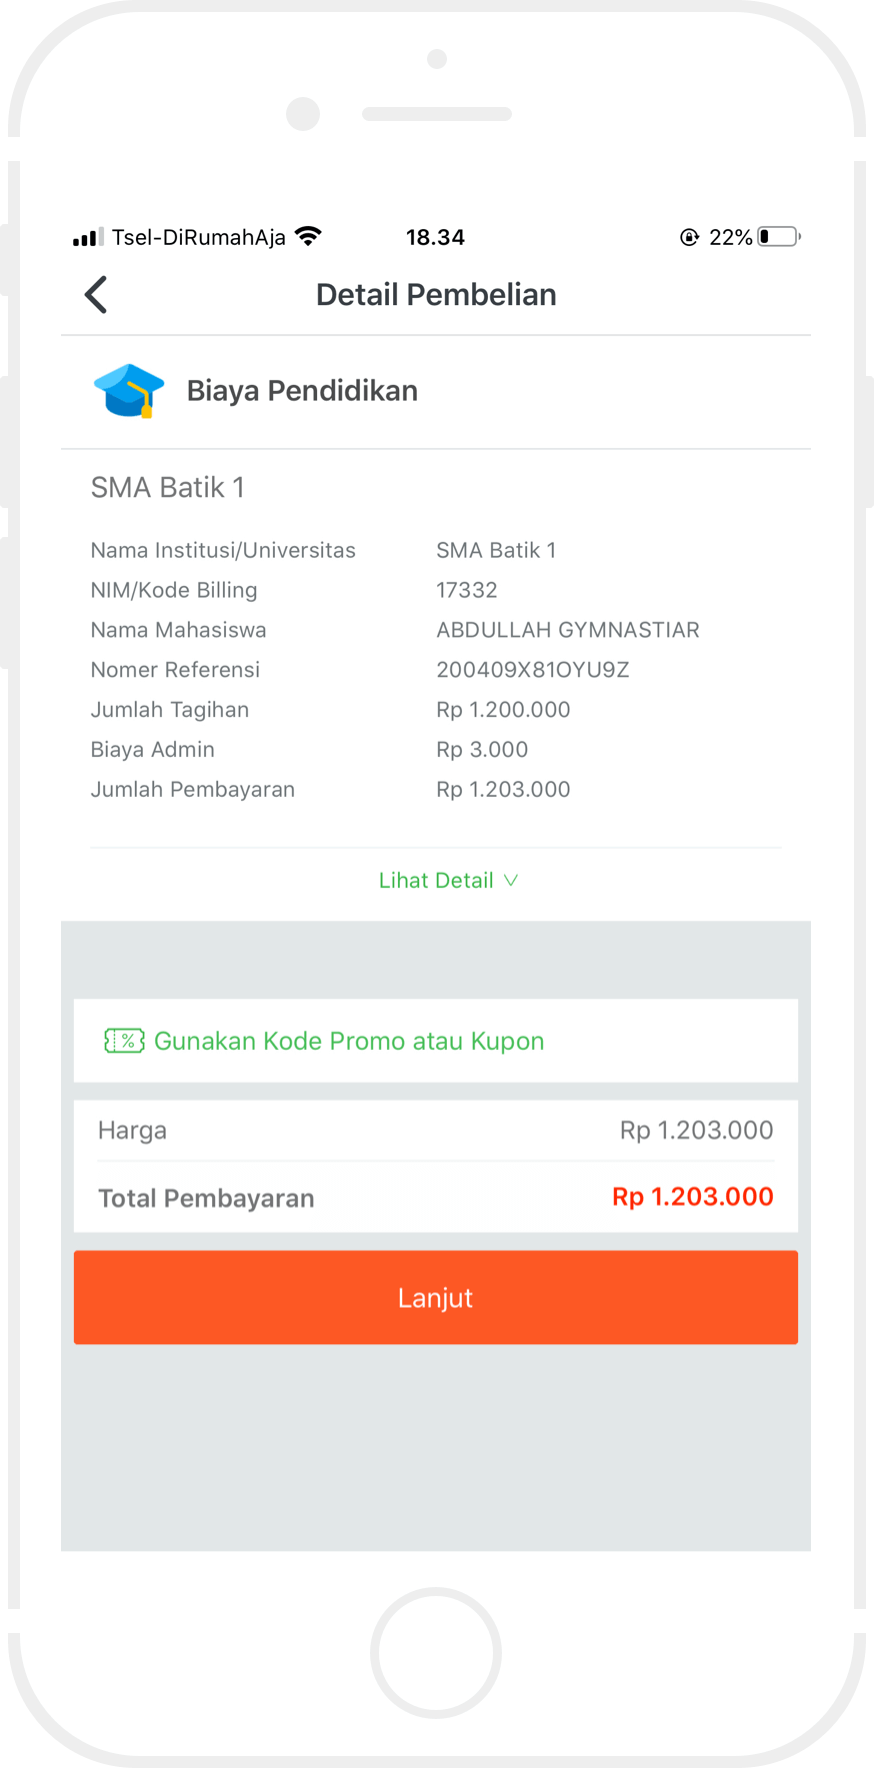Tap the Wi-Fi status icon
Image resolution: width=874 pixels, height=1768 pixels.
click(308, 237)
